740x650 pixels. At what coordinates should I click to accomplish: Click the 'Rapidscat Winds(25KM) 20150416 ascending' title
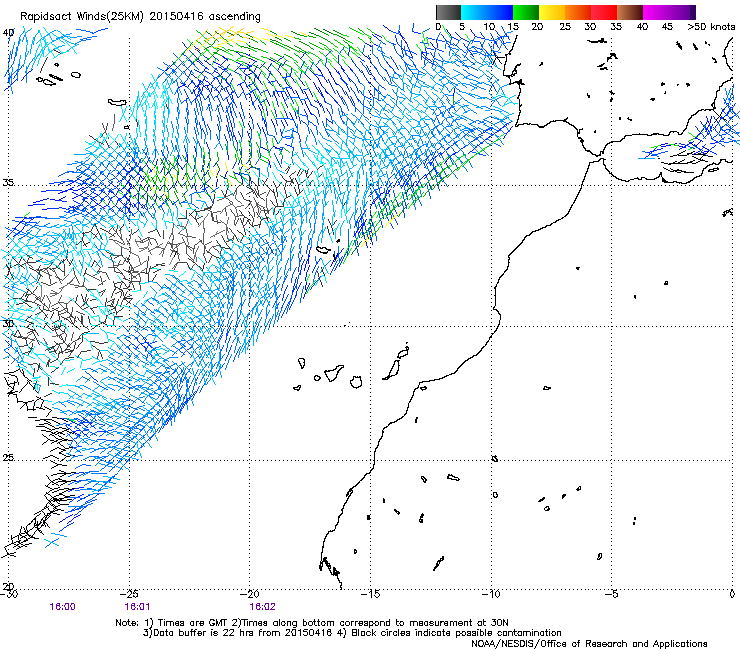[140, 16]
